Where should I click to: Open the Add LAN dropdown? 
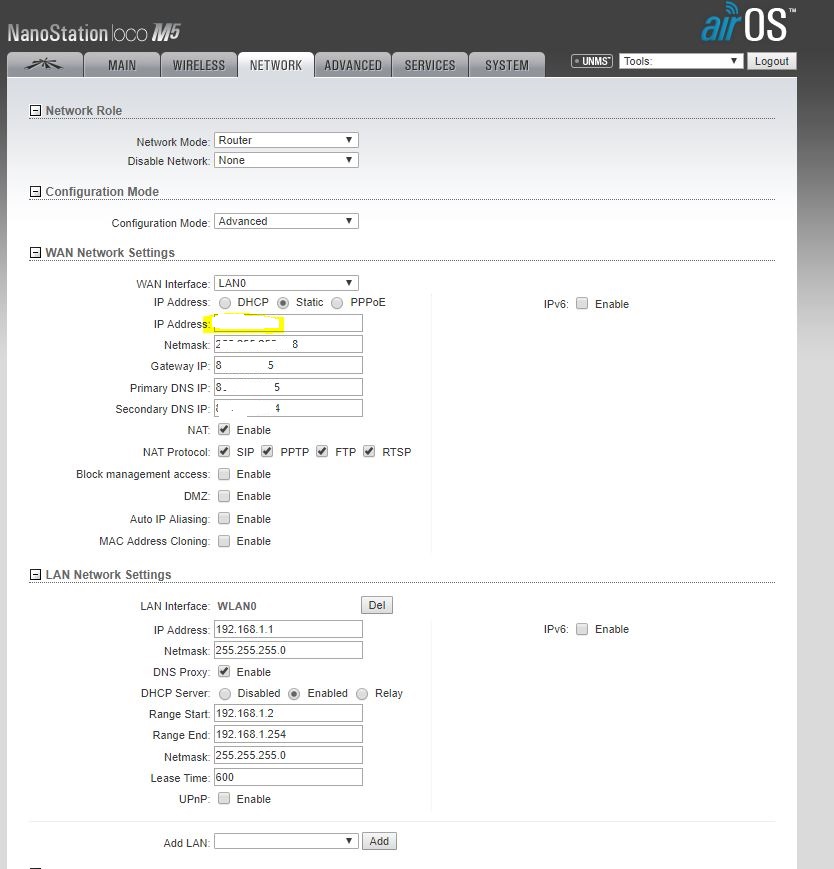[286, 841]
